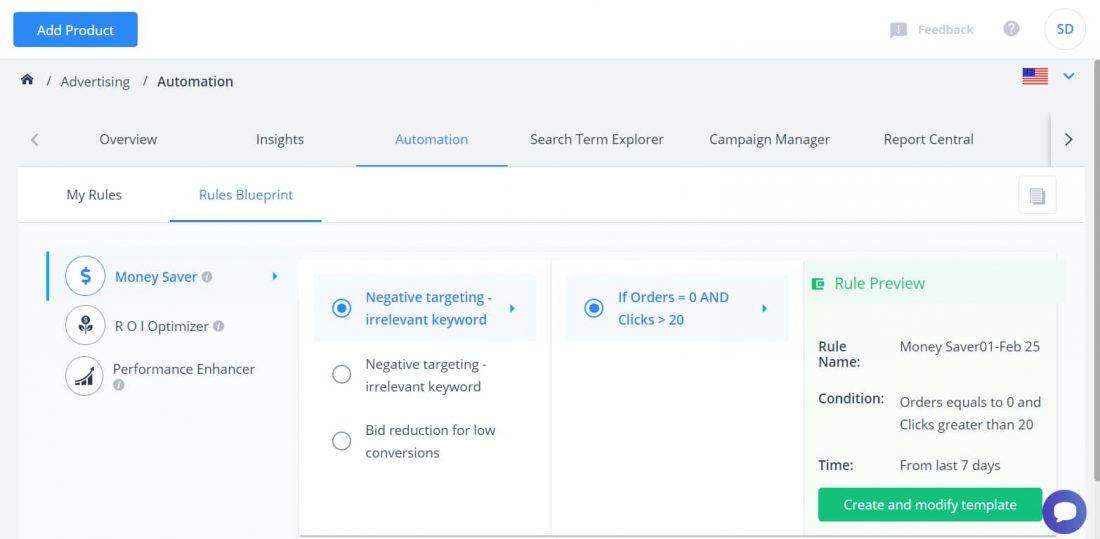Switch to the Search Term Explorer tab

597,139
